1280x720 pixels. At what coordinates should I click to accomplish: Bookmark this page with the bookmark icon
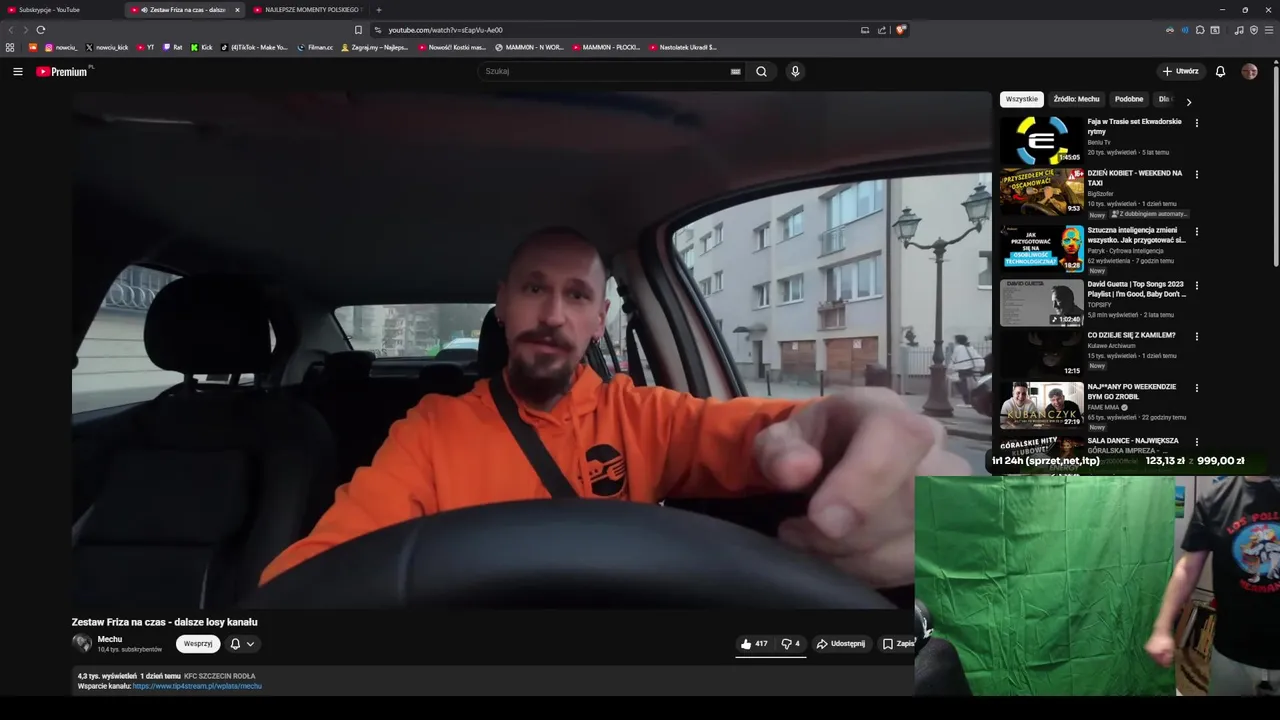pyautogui.click(x=359, y=30)
